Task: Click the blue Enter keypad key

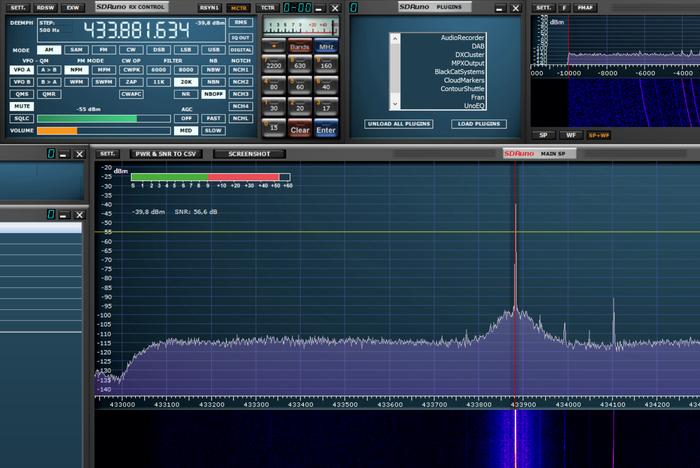Action: (326, 129)
